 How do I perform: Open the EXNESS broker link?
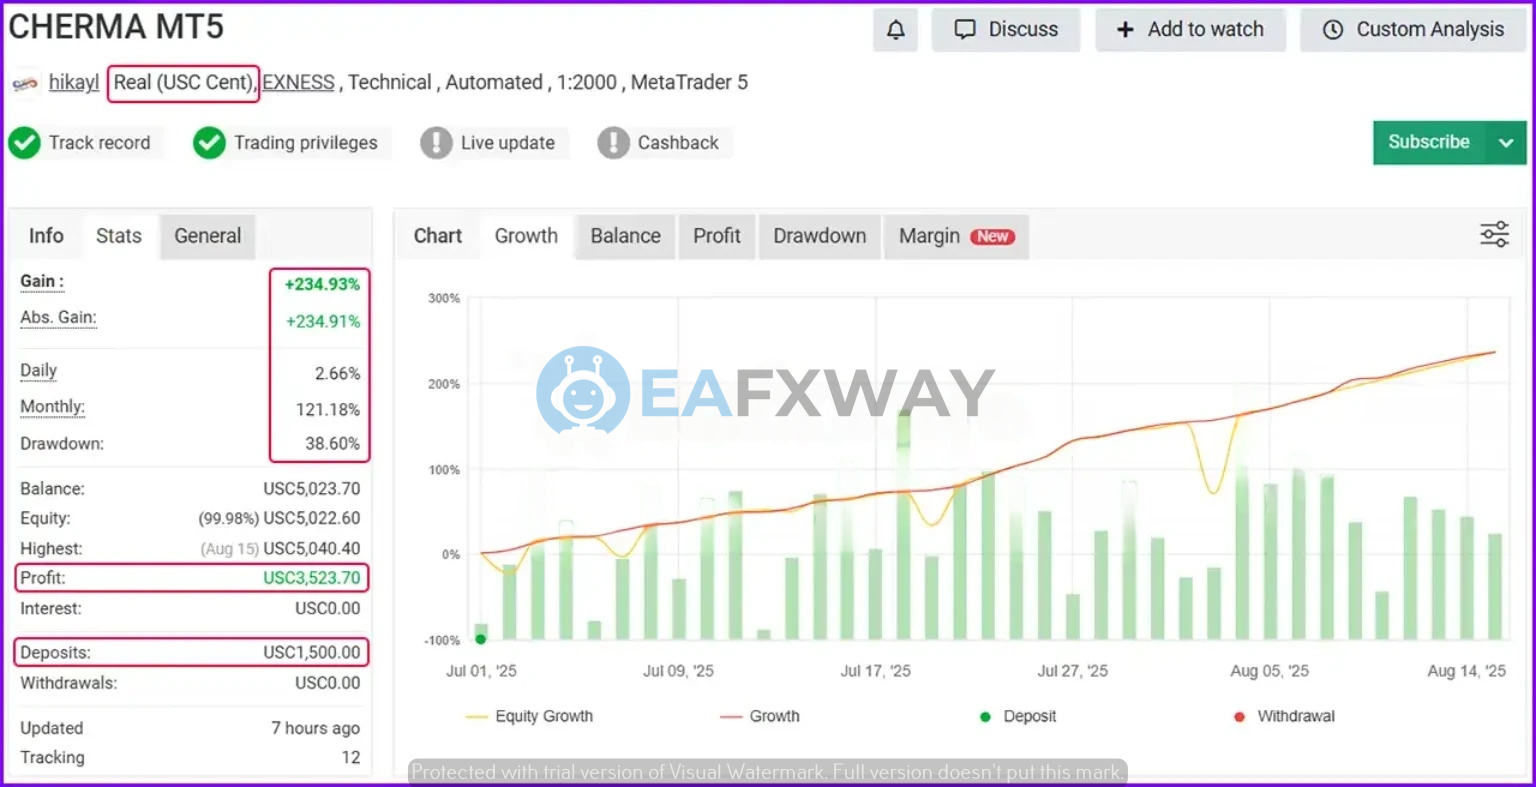(298, 82)
